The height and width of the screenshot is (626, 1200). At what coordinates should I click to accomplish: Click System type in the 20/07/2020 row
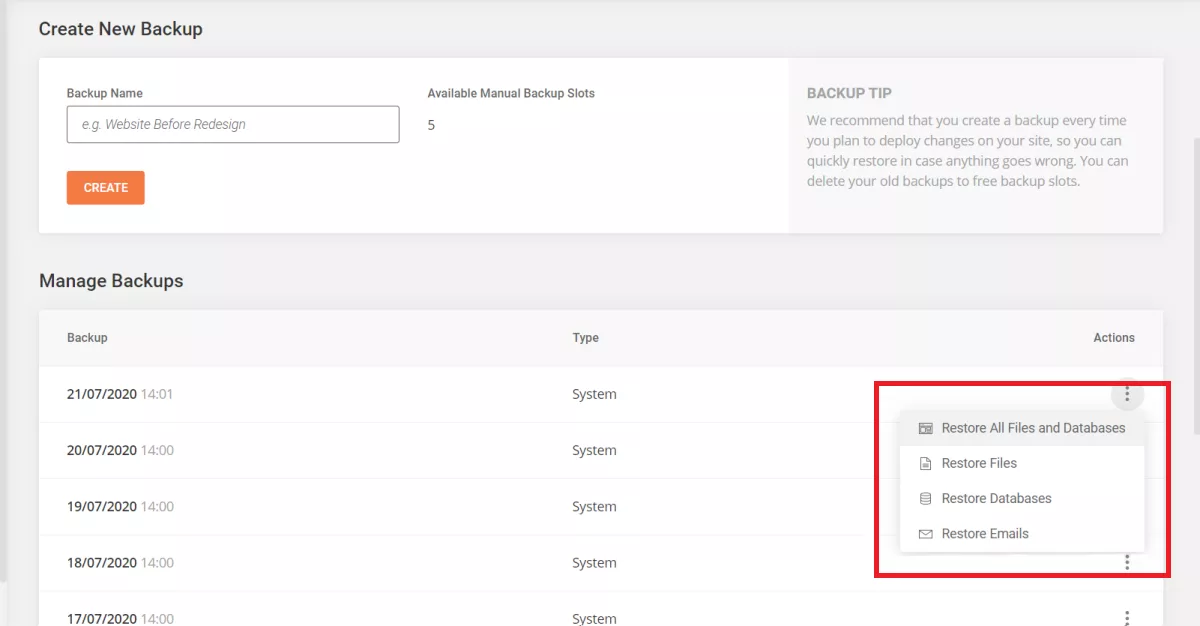[594, 450]
